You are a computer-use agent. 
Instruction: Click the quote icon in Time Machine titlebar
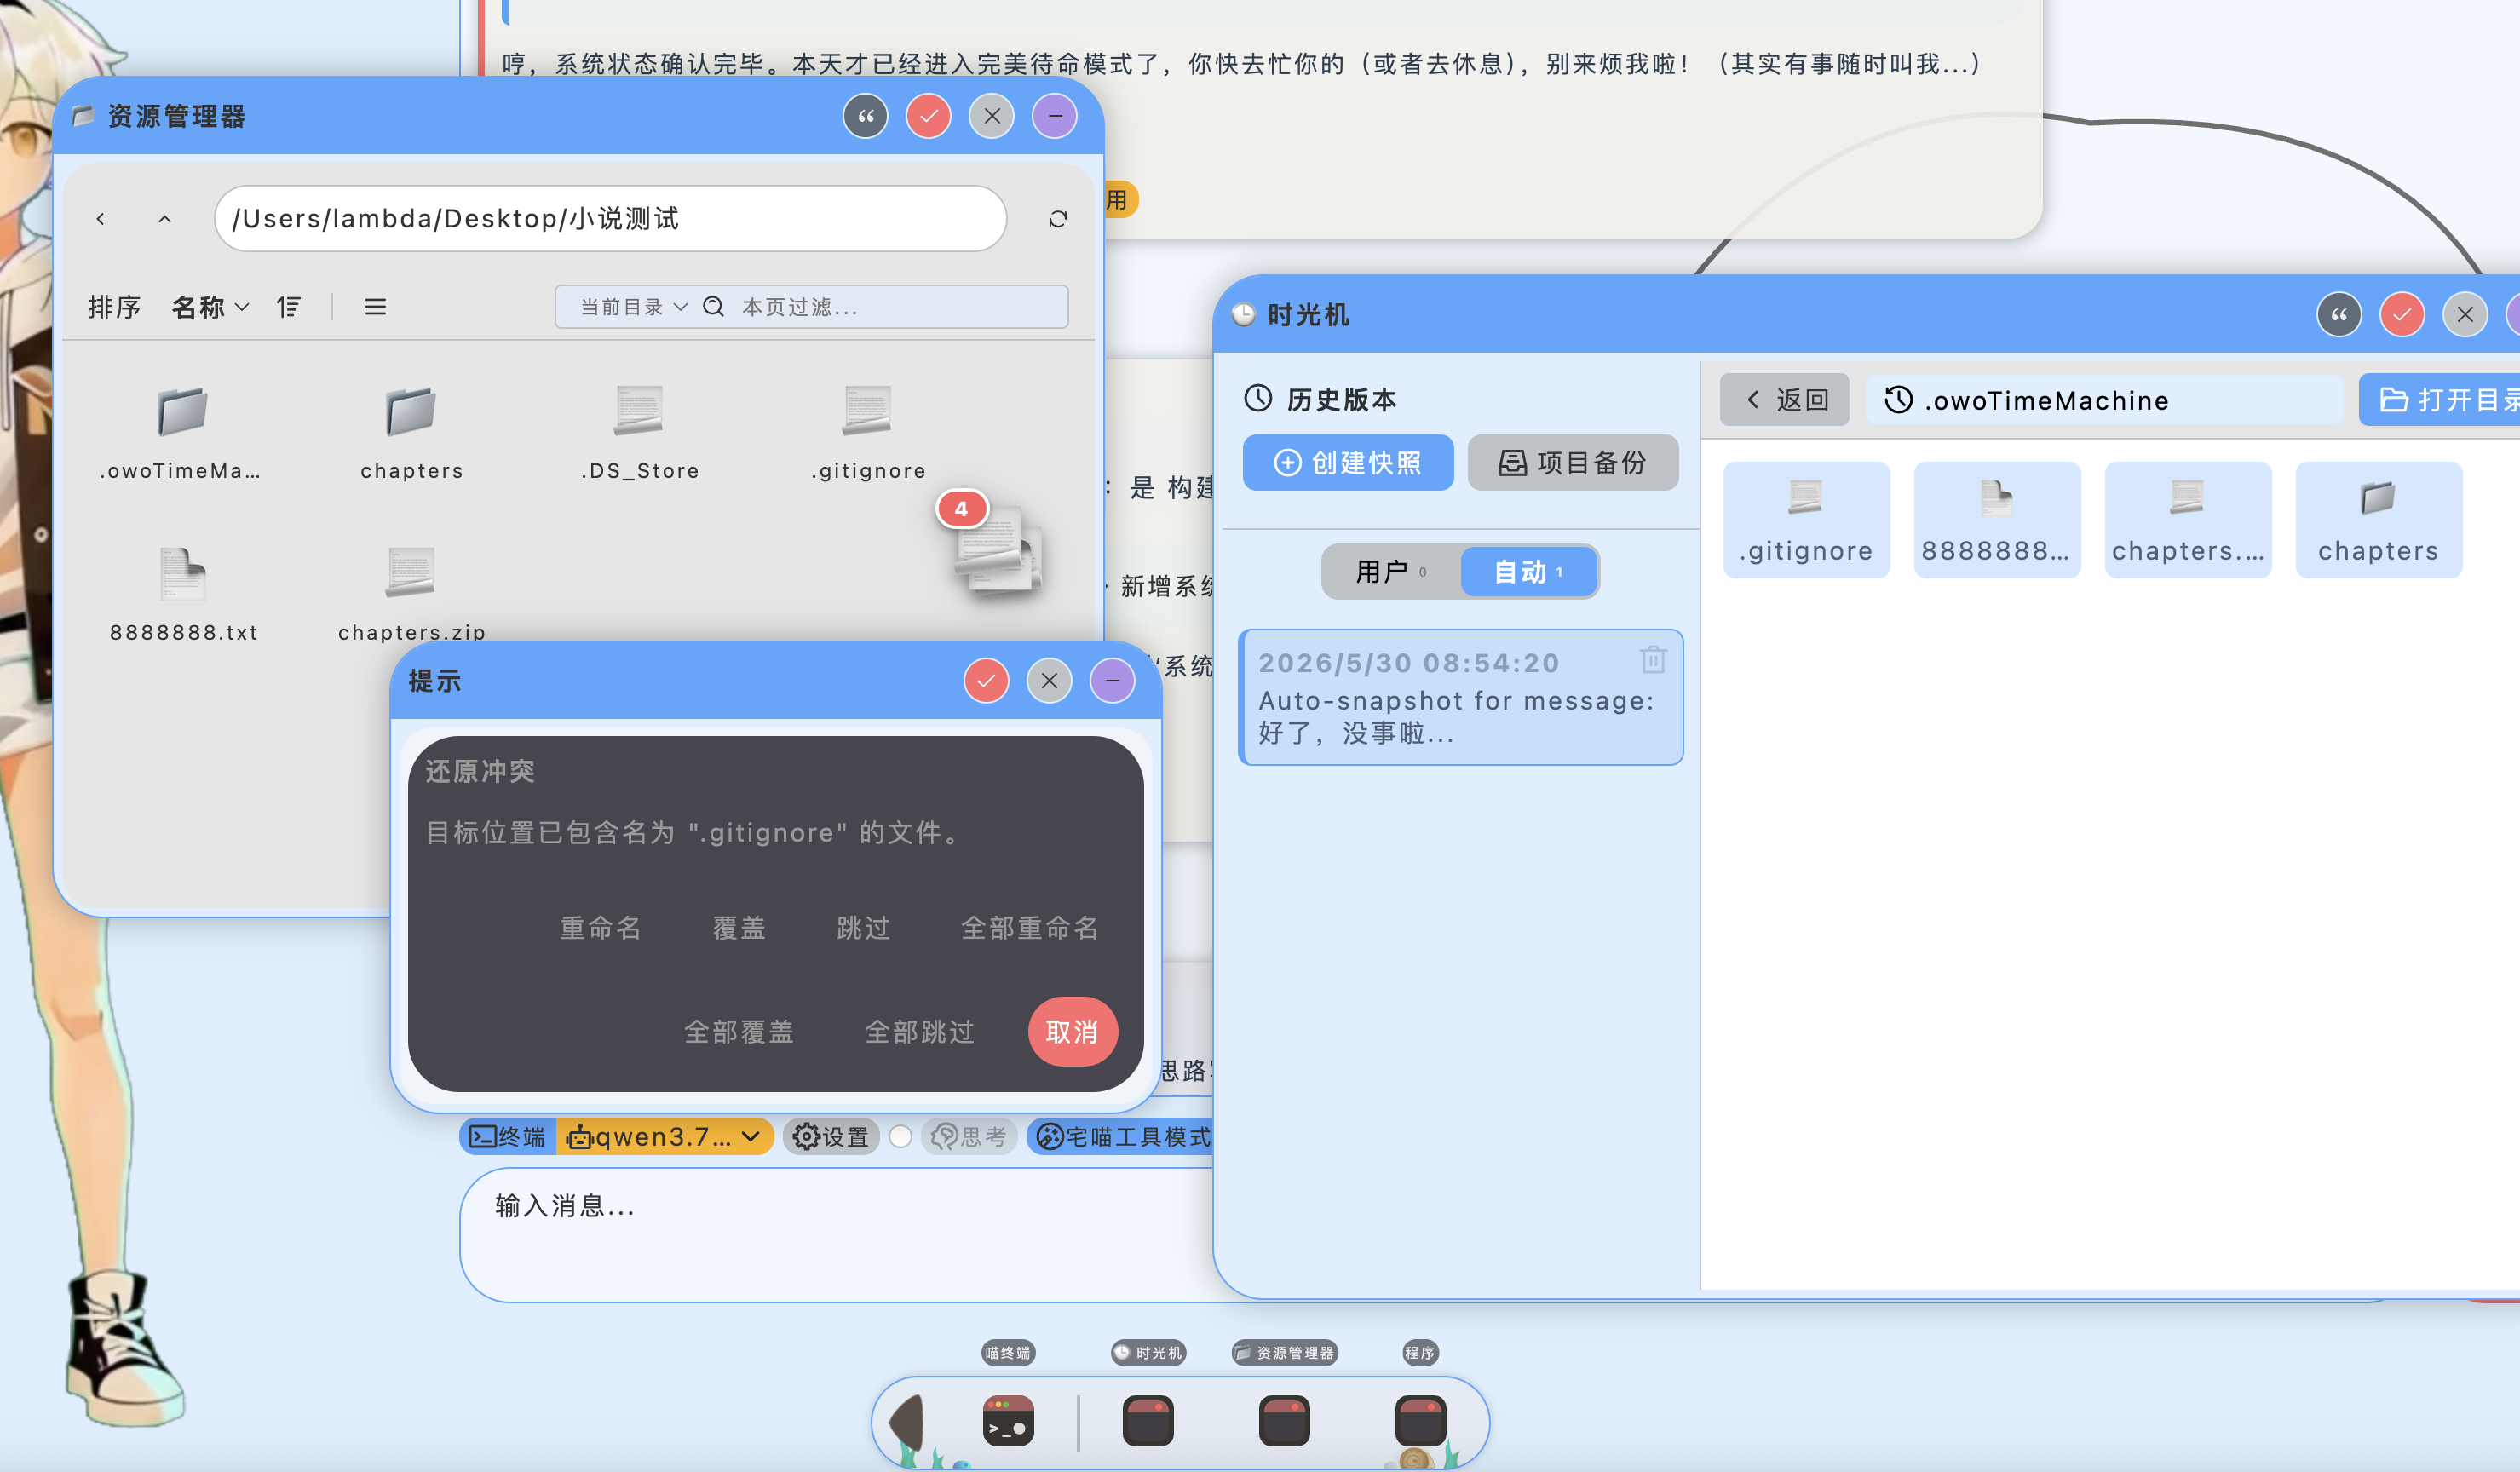pyautogui.click(x=2339, y=315)
